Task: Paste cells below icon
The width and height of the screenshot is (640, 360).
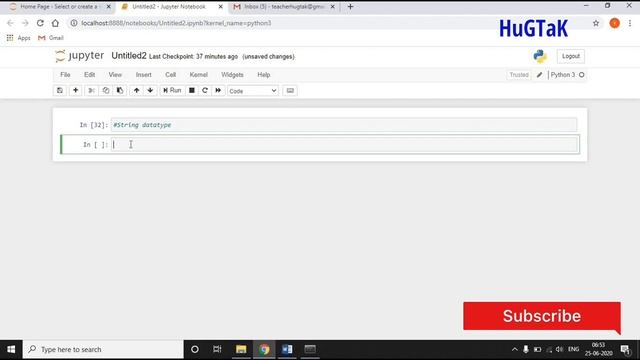Action: tap(120, 91)
